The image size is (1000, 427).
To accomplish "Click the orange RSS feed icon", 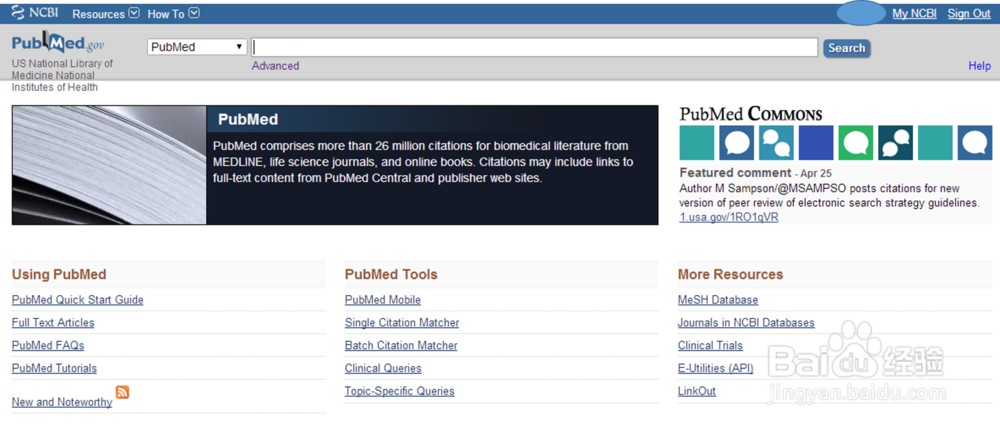I will (x=123, y=392).
